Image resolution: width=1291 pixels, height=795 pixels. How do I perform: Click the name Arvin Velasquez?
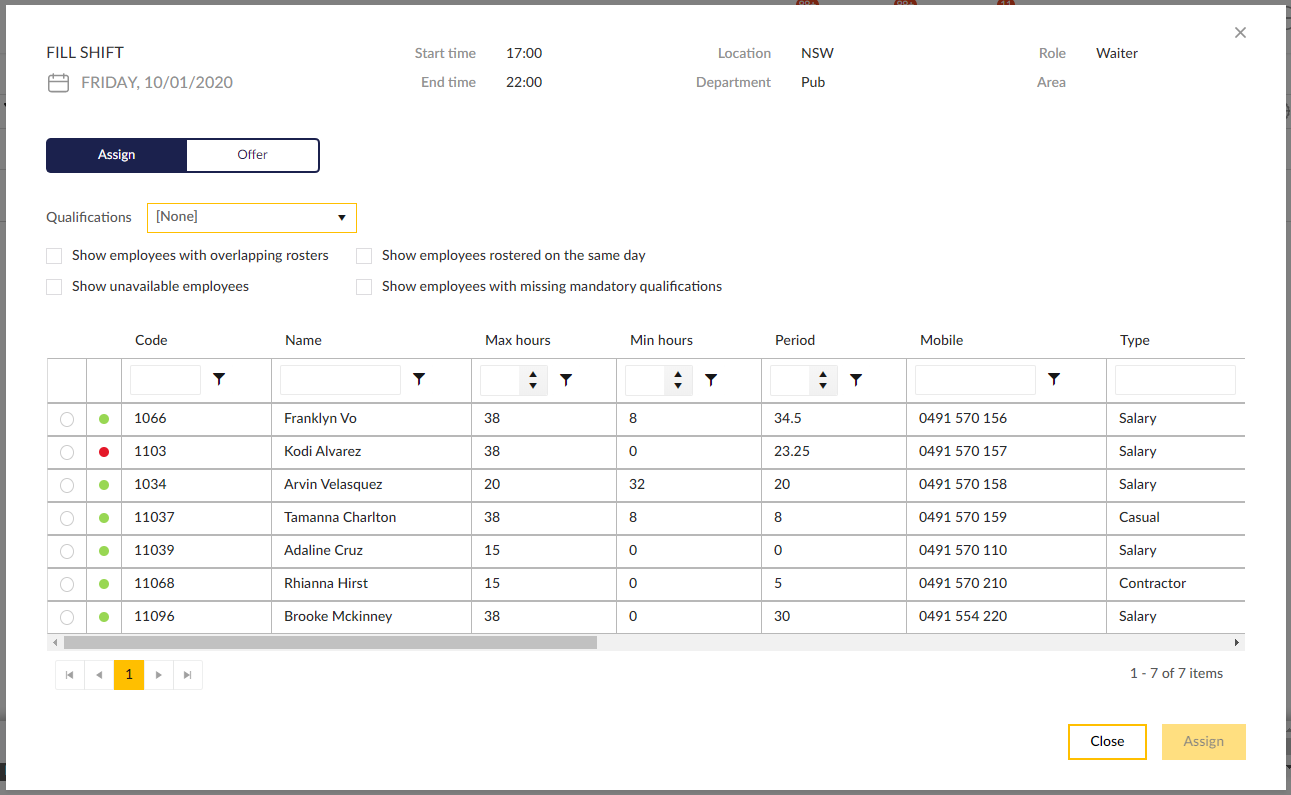[x=333, y=485]
